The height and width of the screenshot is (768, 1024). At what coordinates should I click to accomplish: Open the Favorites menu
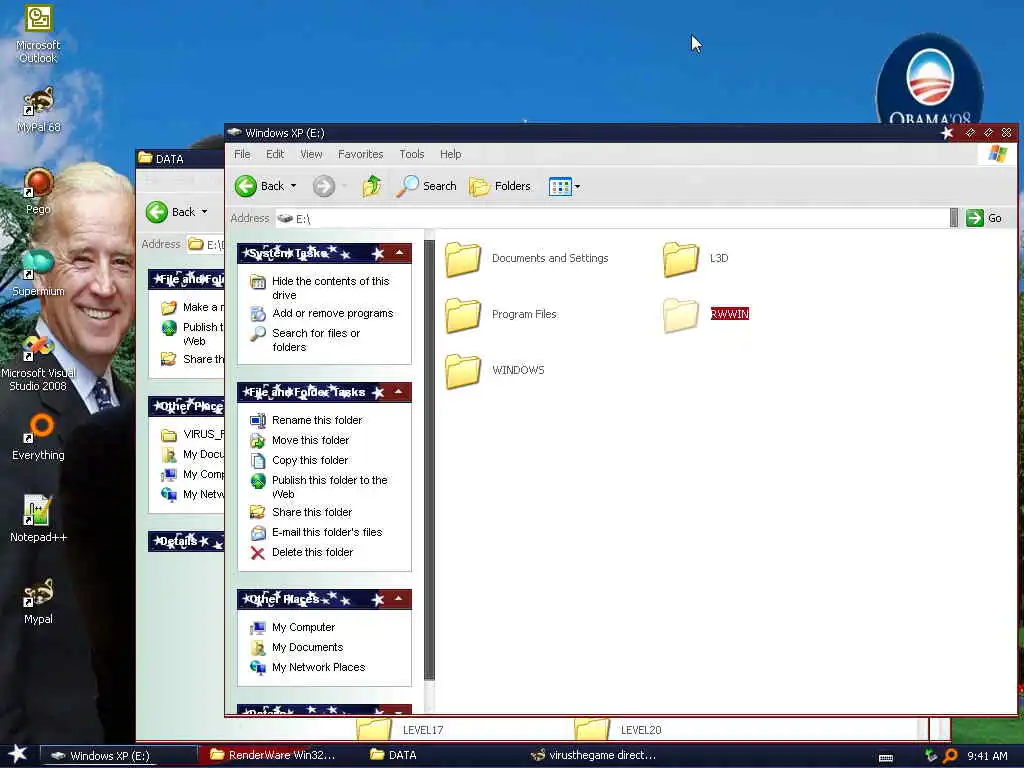click(360, 154)
